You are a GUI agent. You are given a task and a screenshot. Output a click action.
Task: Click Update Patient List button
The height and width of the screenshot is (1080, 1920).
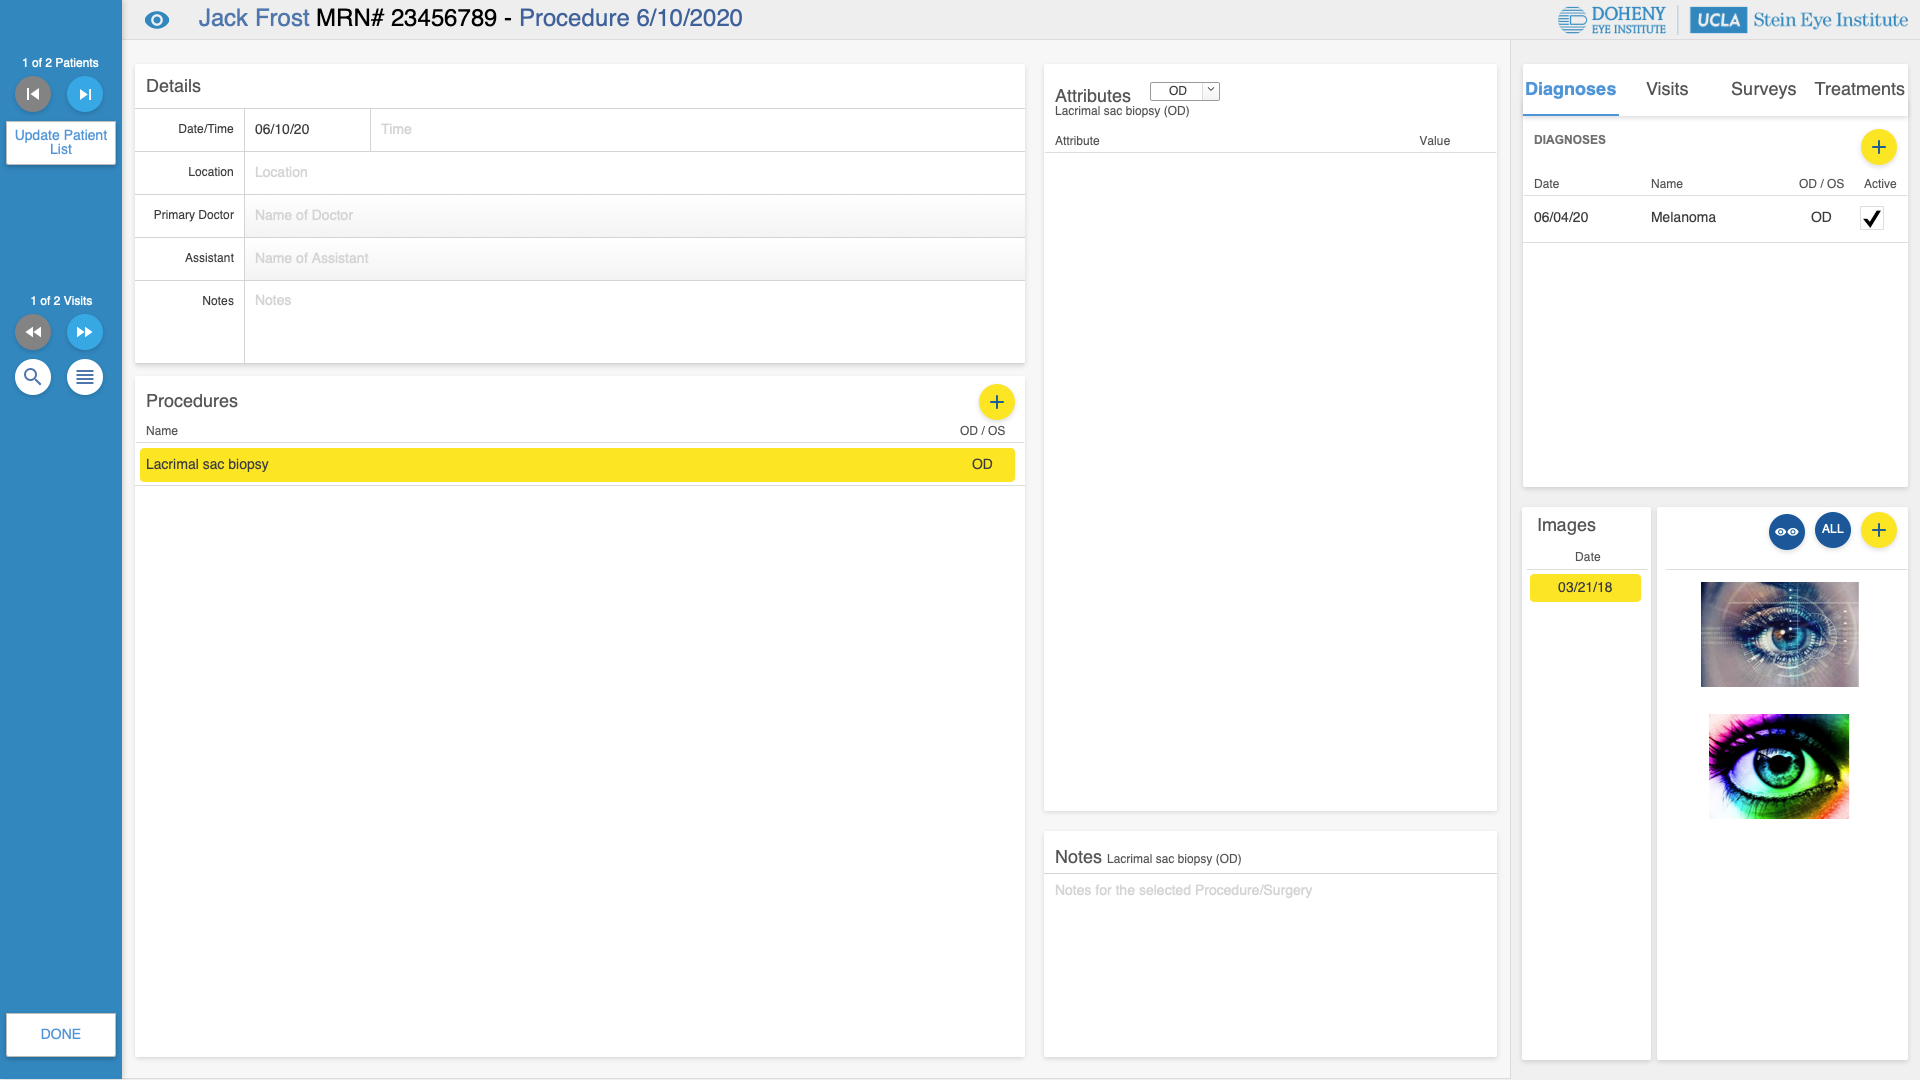(x=61, y=142)
